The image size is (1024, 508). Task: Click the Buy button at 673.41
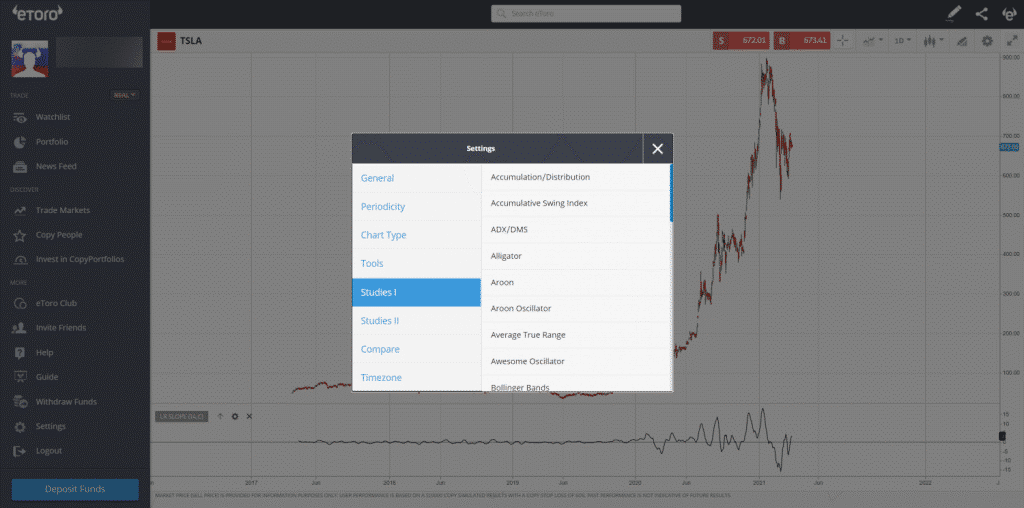point(803,40)
